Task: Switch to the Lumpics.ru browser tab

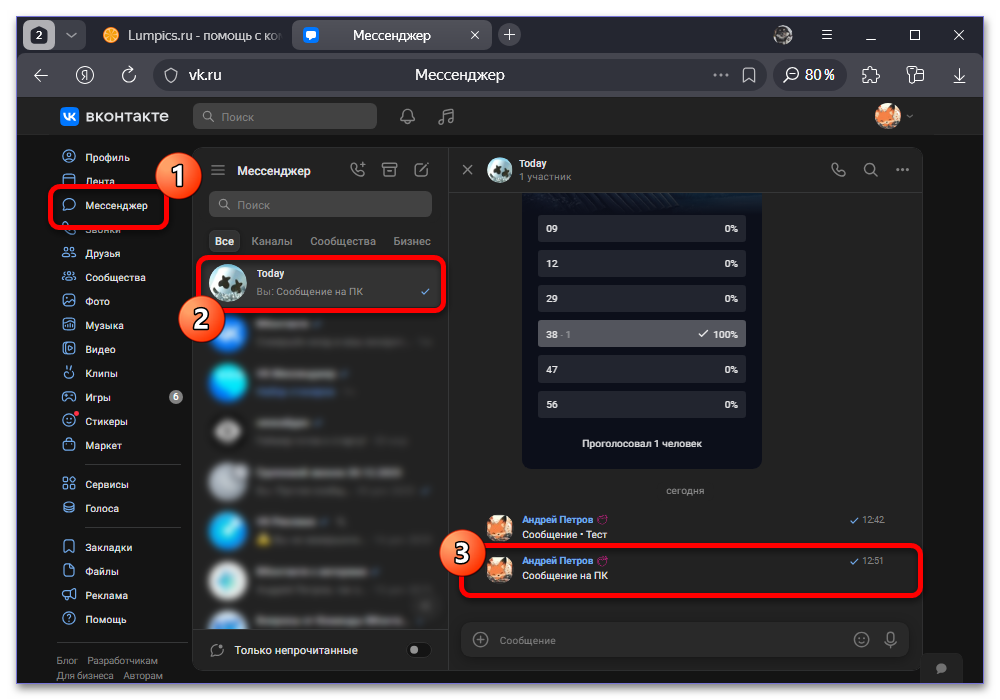Action: click(x=191, y=35)
